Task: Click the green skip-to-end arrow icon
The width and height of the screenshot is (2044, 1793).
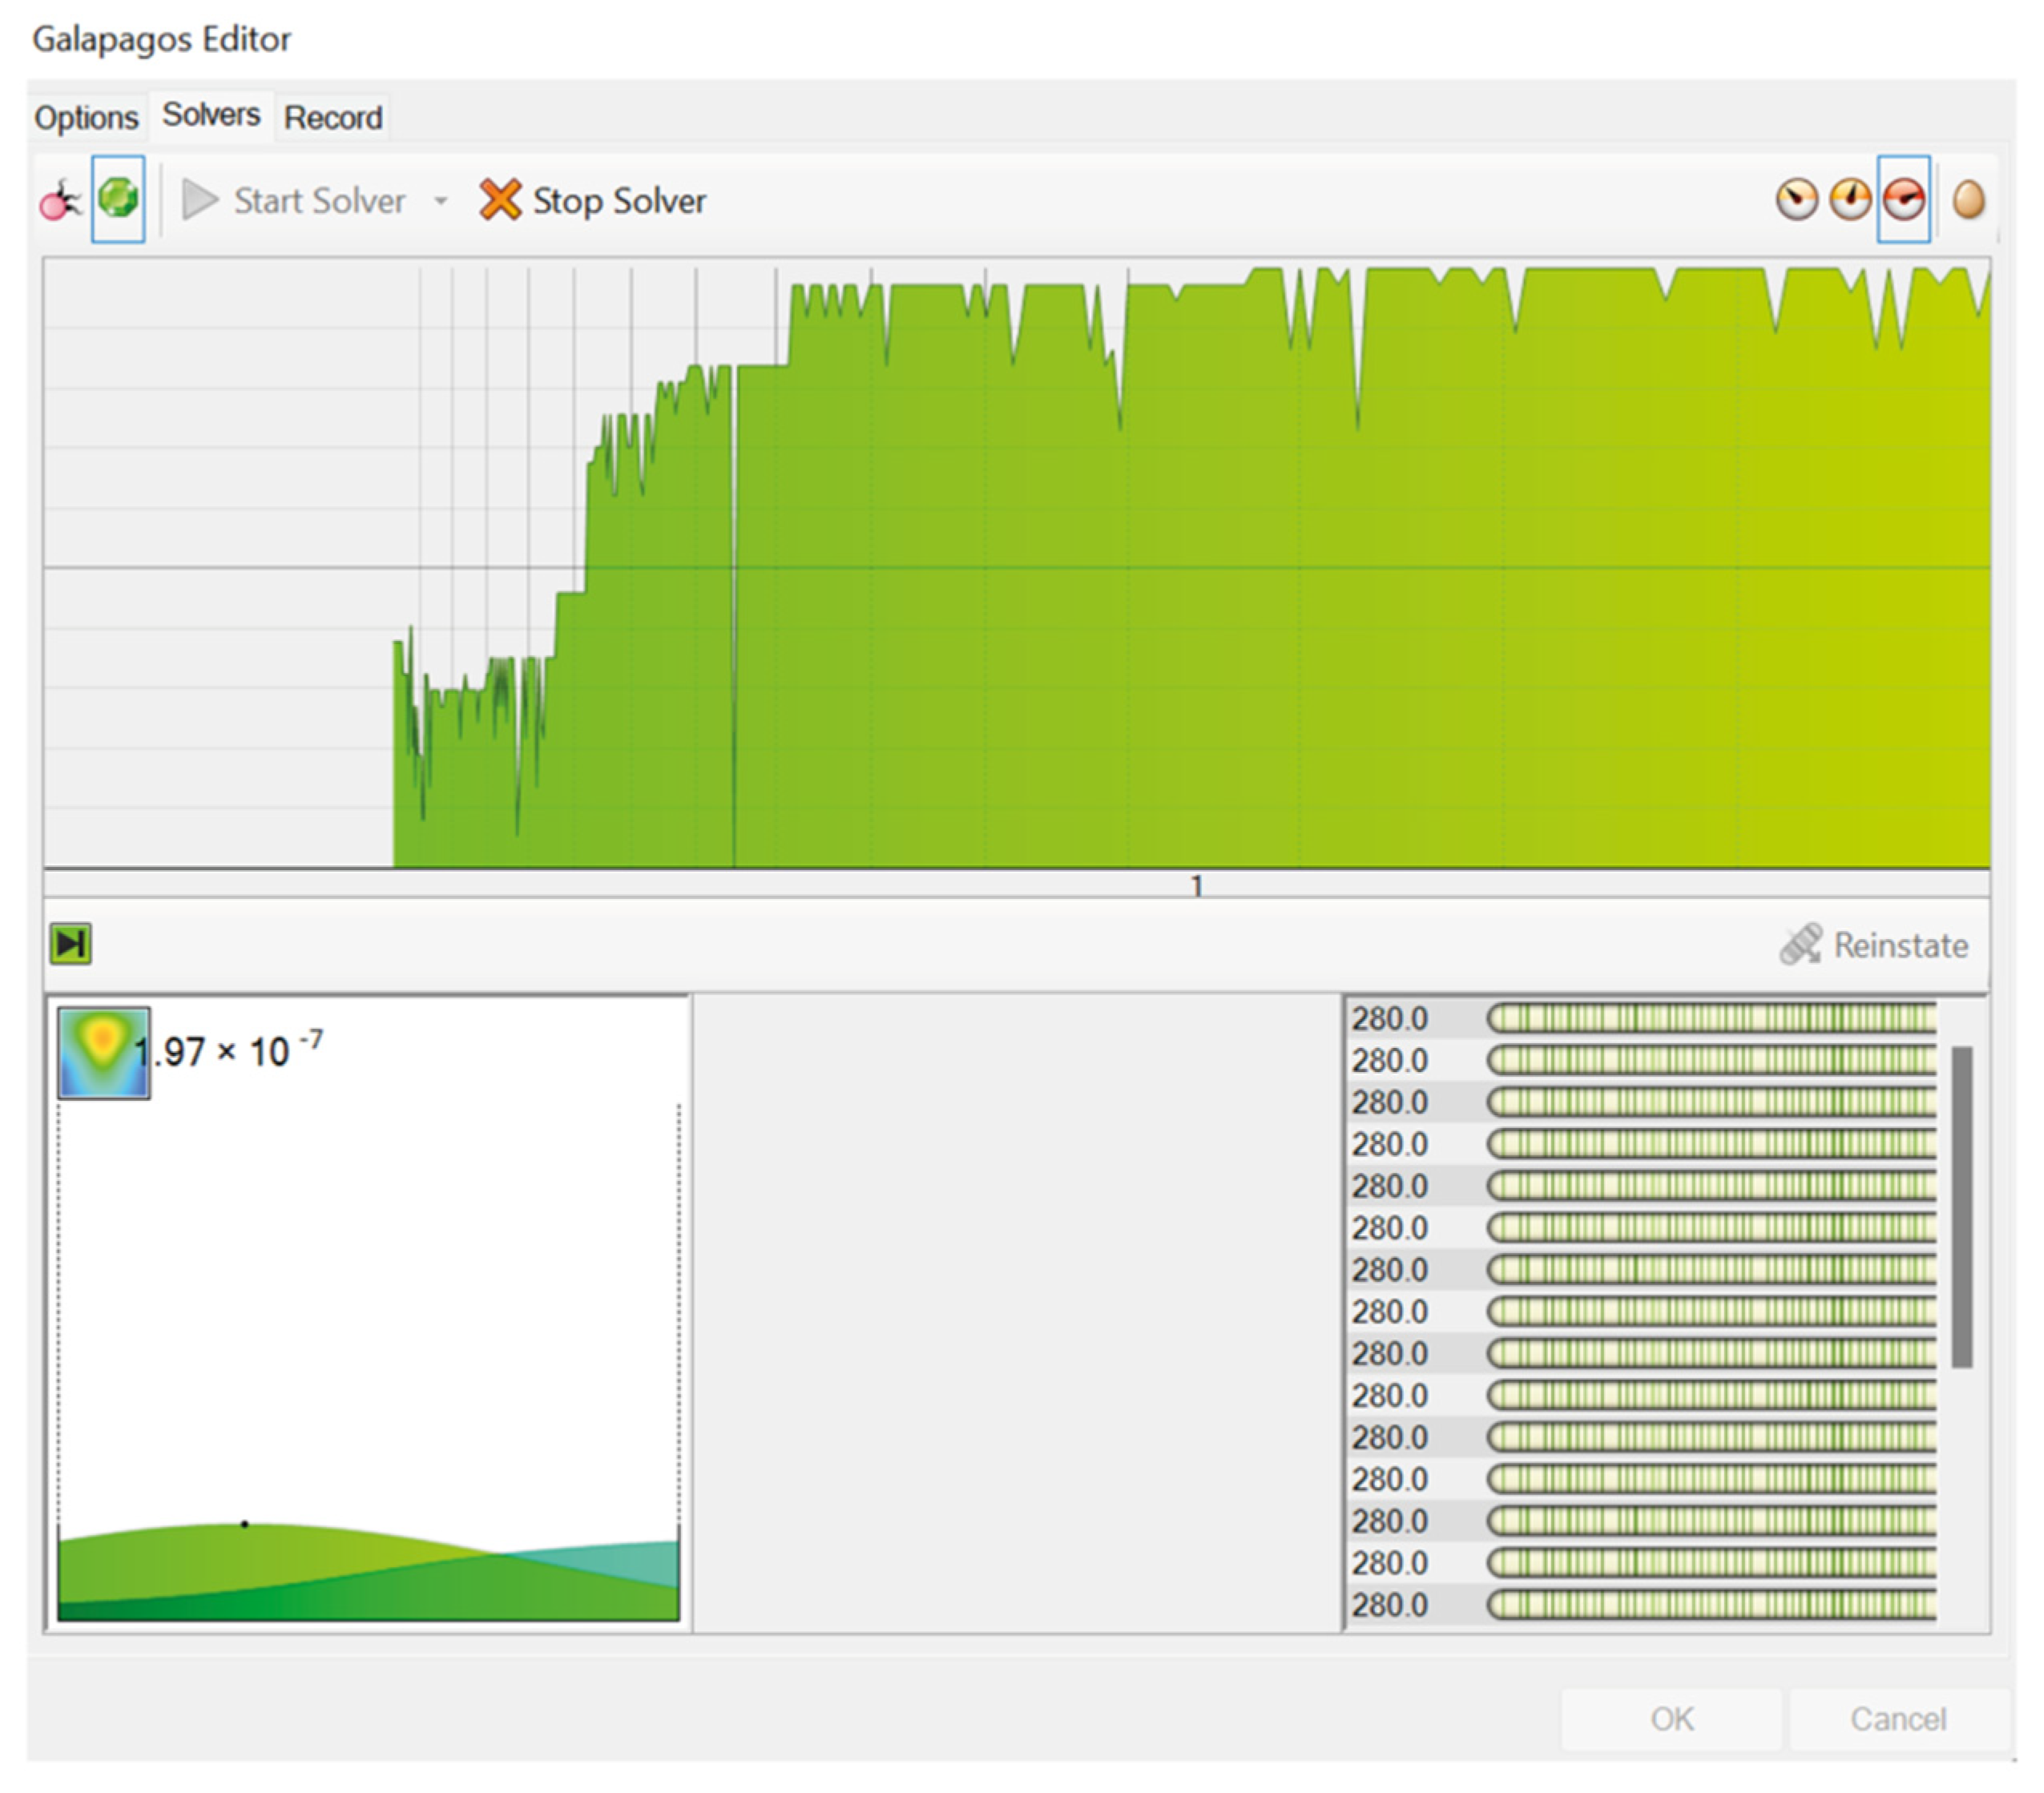Action: tap(71, 943)
